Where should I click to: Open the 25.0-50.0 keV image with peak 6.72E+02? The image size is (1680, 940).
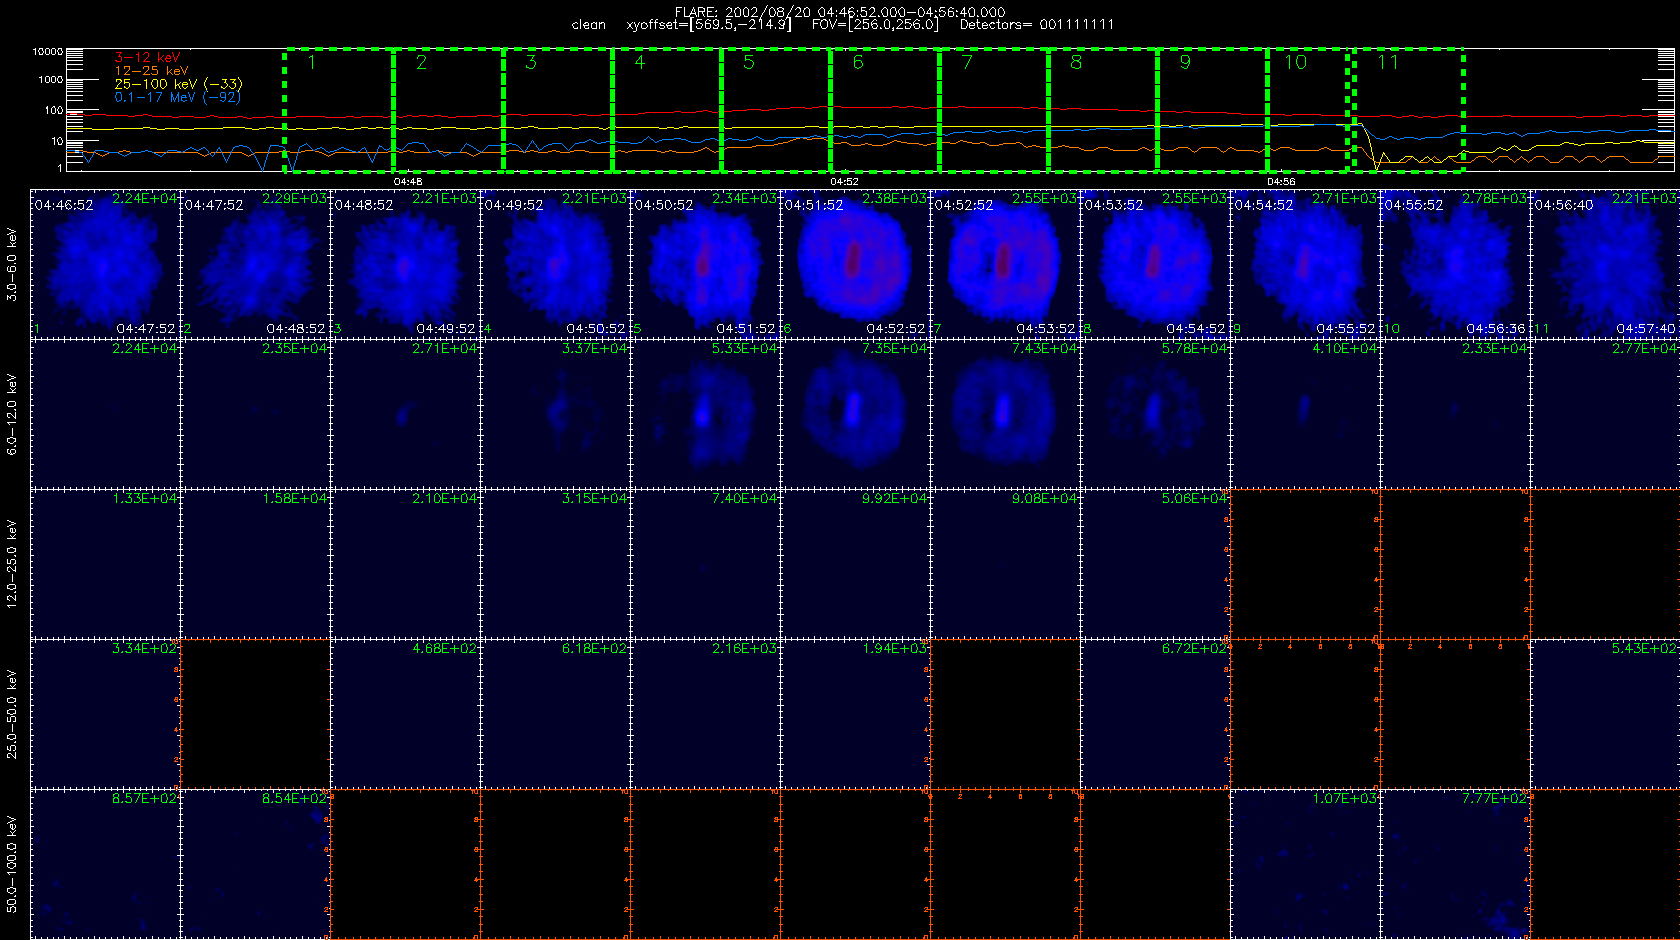(1155, 714)
